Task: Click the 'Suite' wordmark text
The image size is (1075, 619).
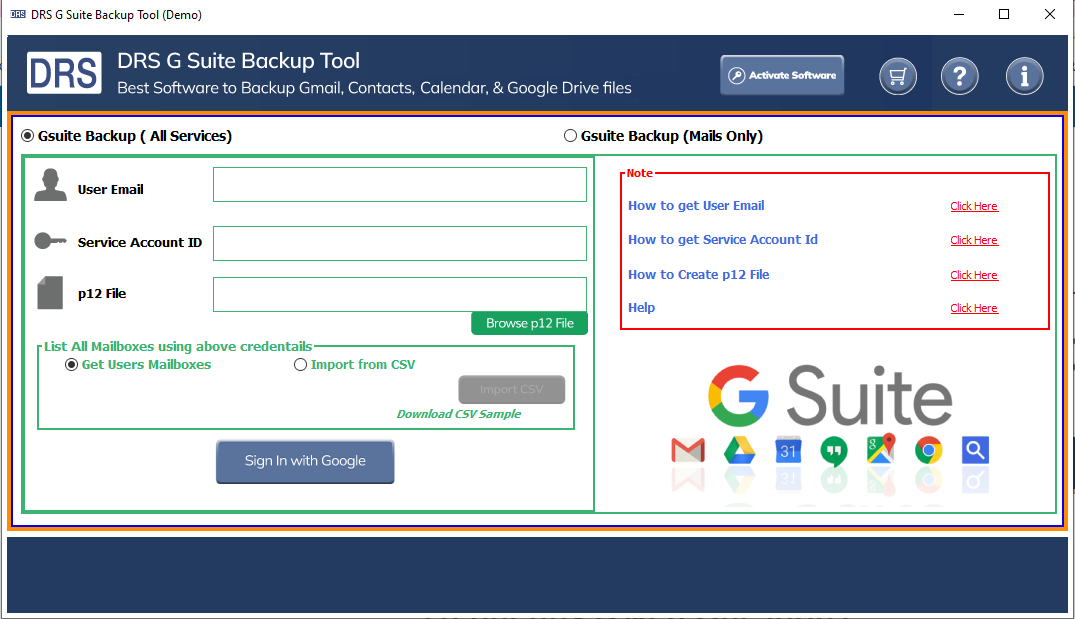Action: tap(869, 396)
